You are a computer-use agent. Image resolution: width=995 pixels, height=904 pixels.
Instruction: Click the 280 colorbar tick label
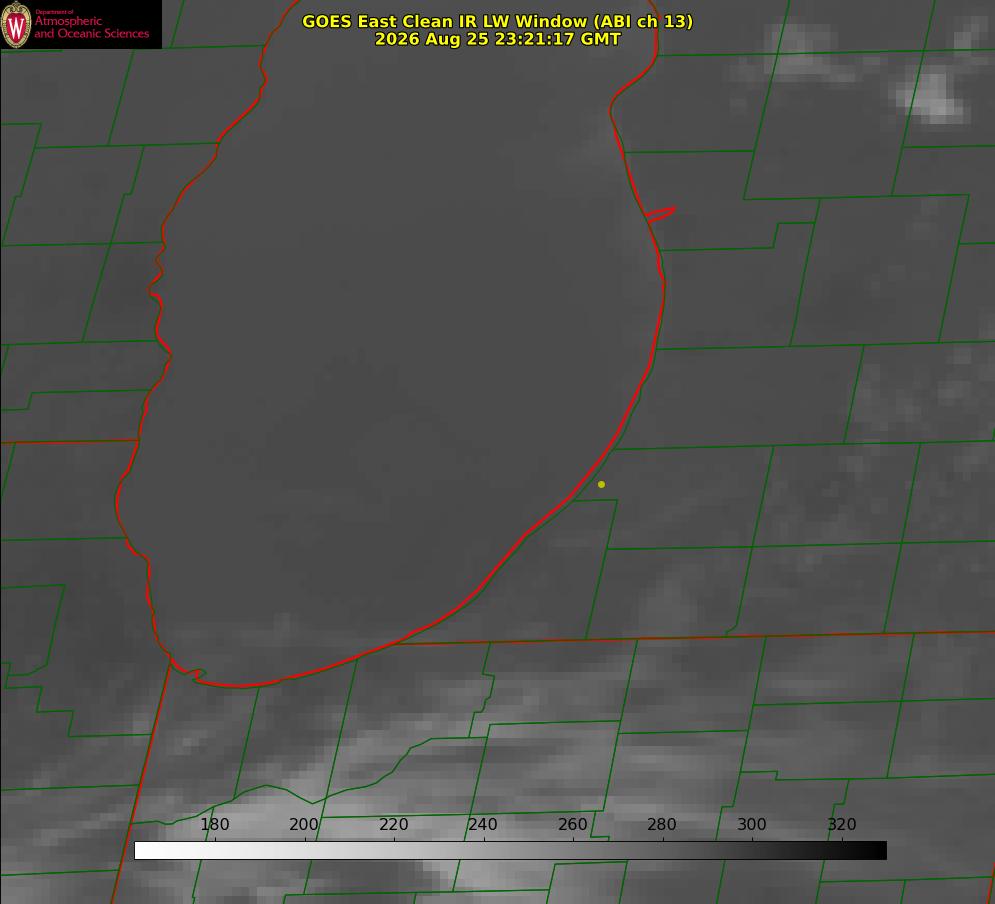click(x=662, y=824)
